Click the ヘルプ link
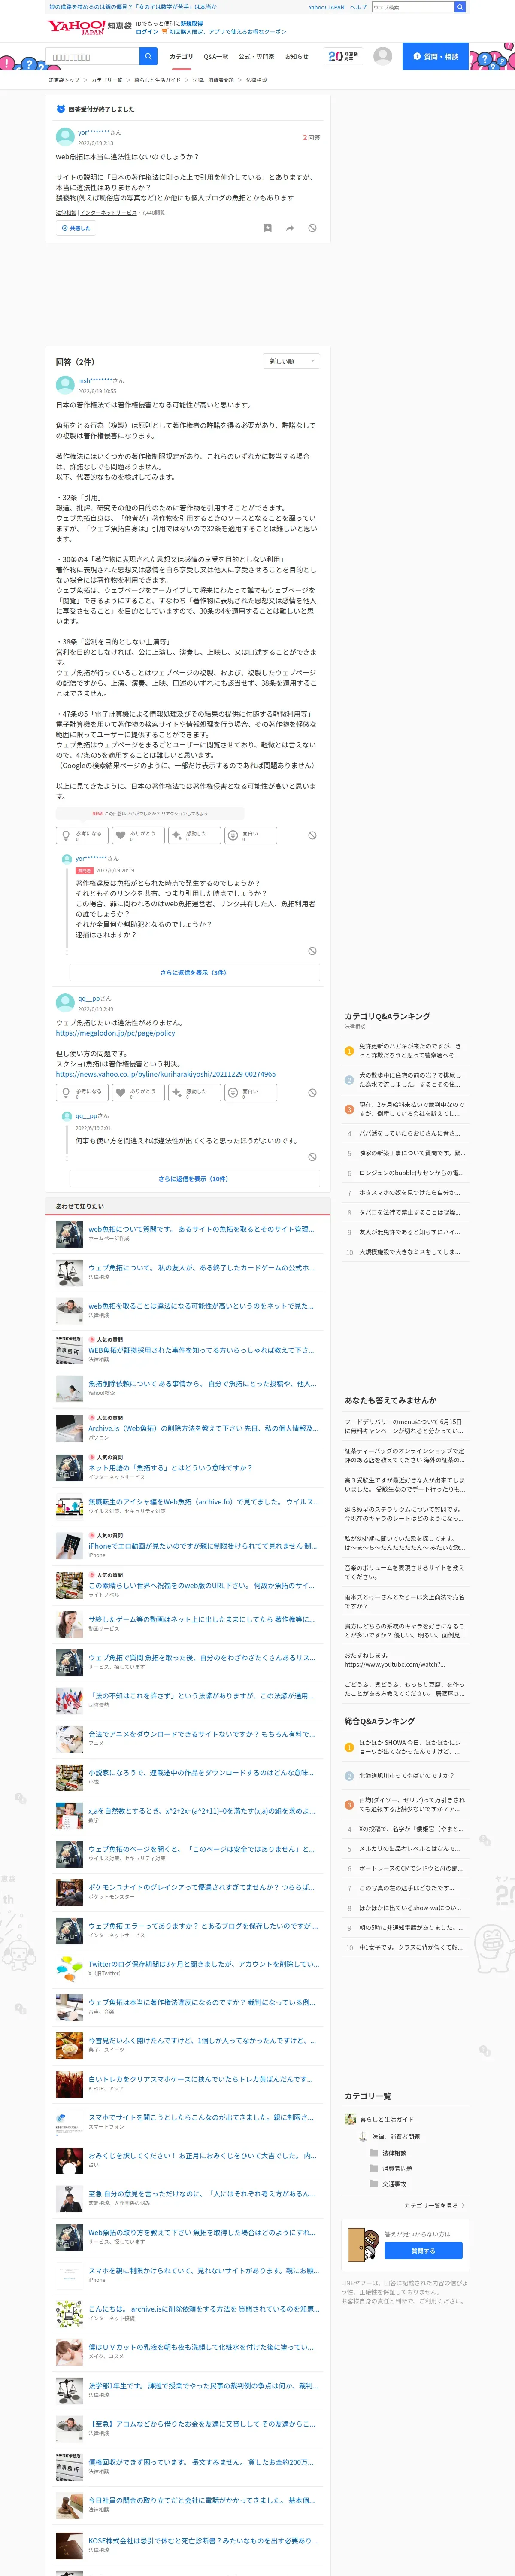 (358, 7)
